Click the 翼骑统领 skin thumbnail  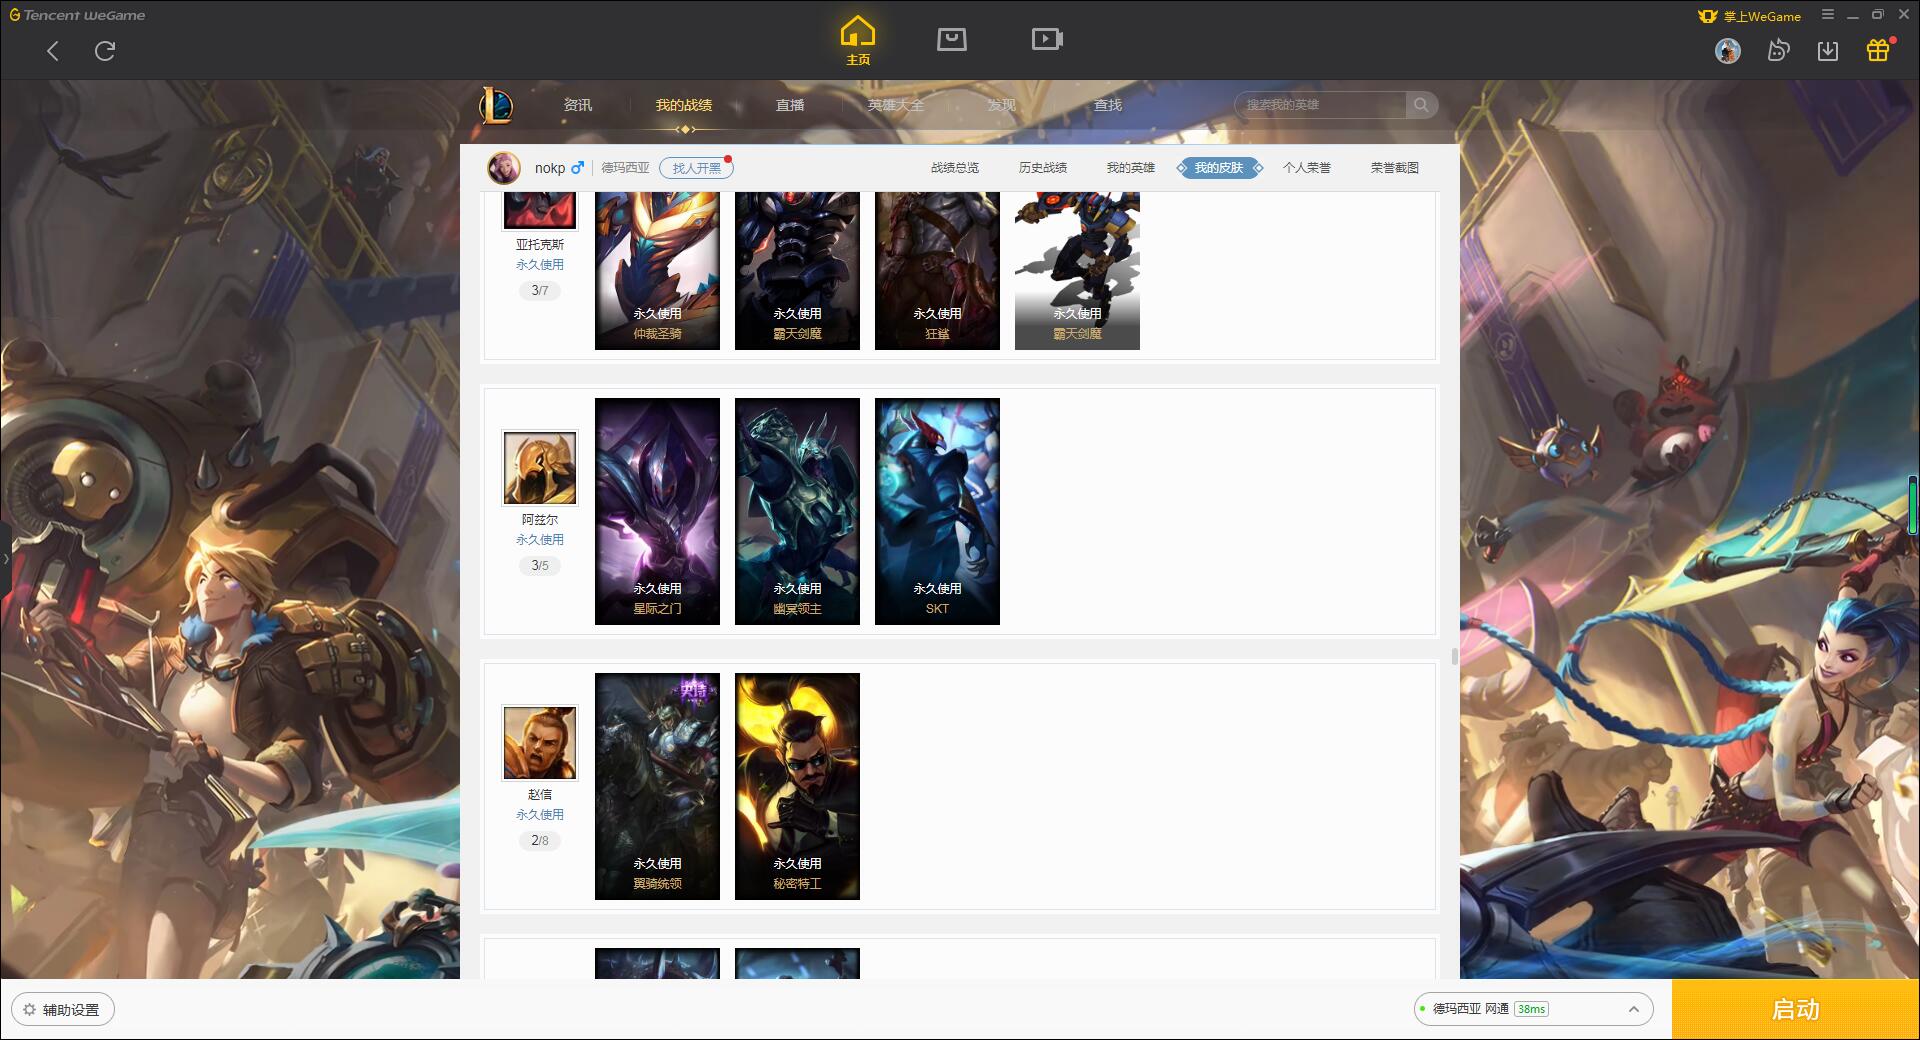click(x=657, y=786)
